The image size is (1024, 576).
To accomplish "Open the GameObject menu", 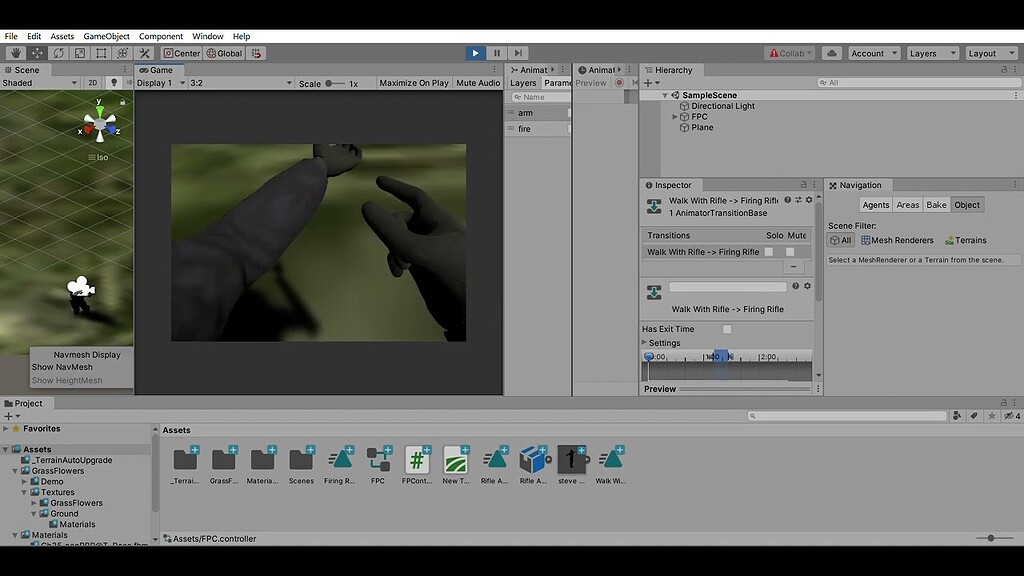I will click(105, 35).
